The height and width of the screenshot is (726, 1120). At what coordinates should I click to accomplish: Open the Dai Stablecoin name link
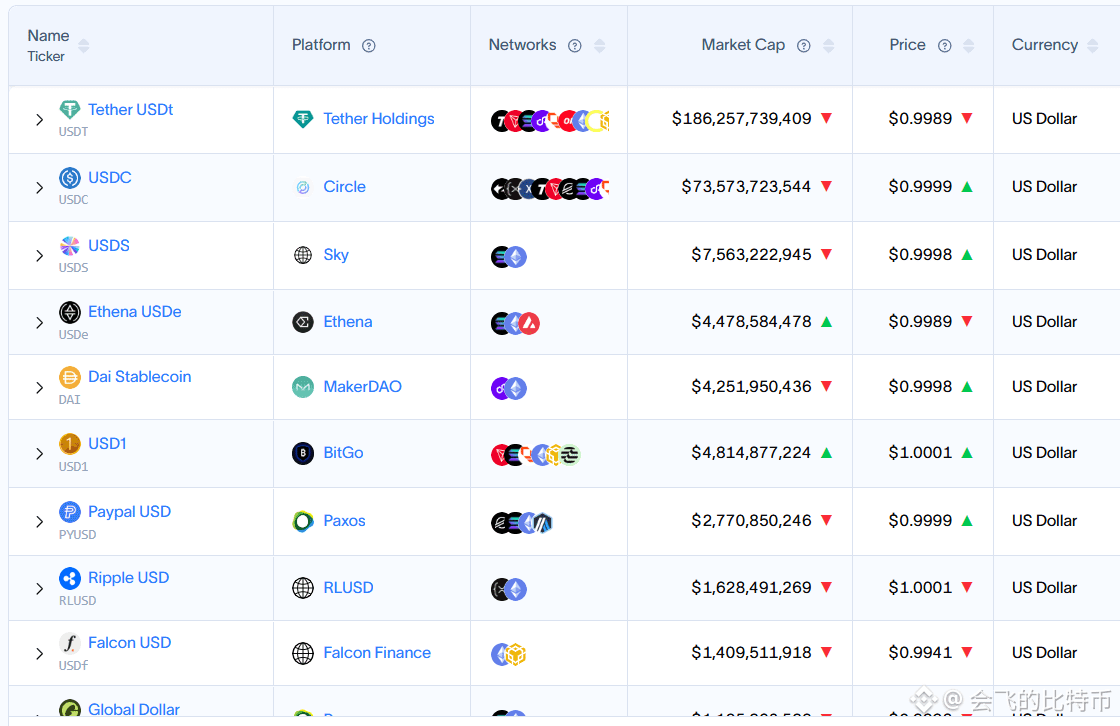140,377
